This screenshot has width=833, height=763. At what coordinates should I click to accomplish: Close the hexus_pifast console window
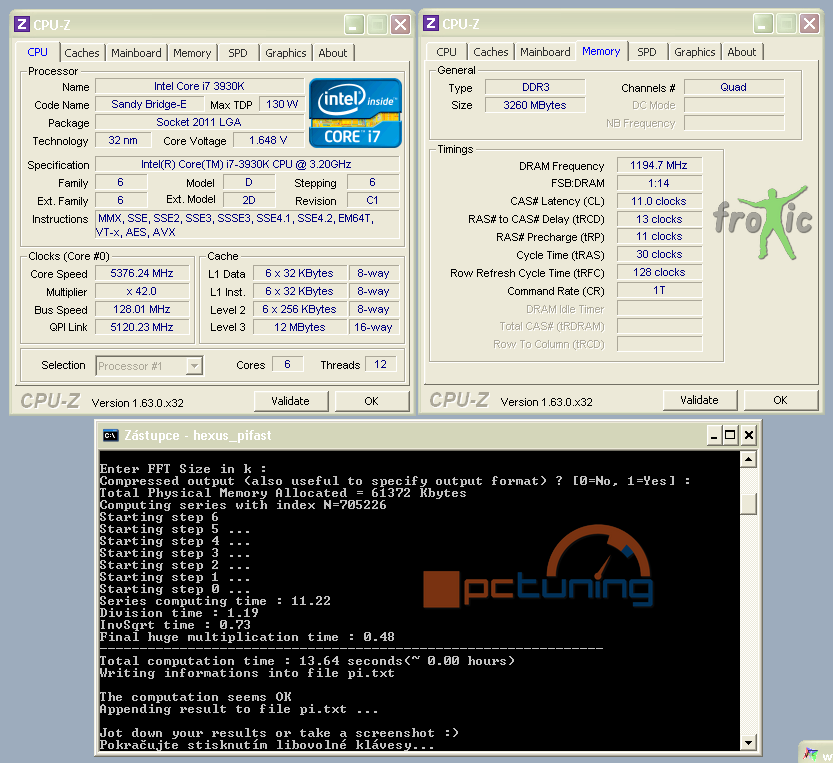[749, 436]
